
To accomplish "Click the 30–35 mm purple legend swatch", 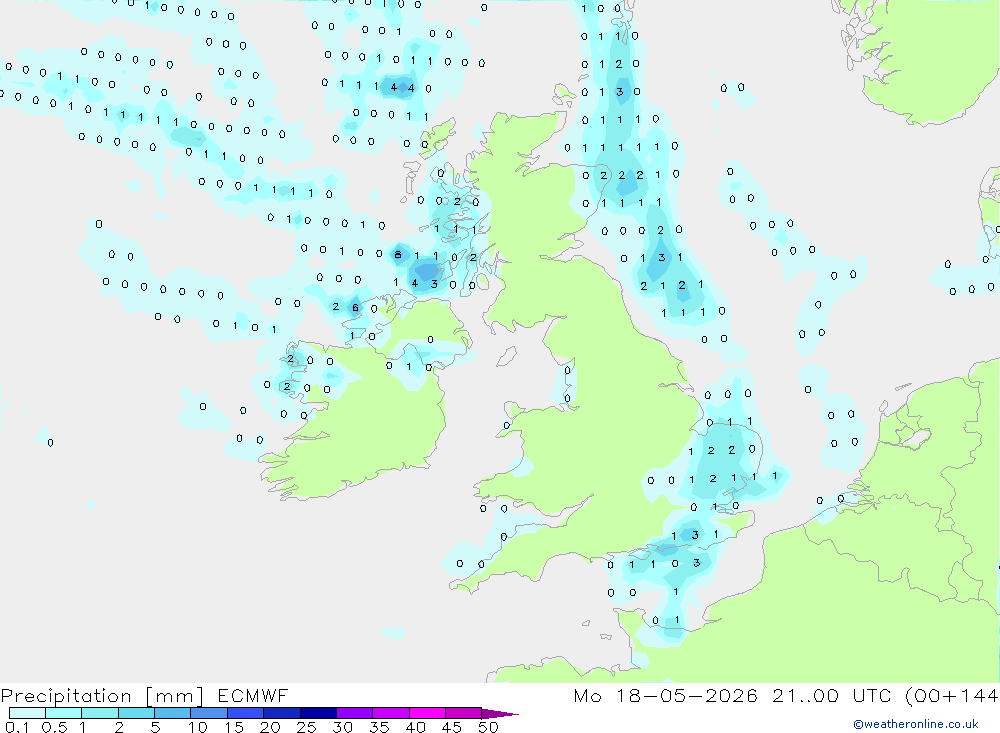I will 354,713.
